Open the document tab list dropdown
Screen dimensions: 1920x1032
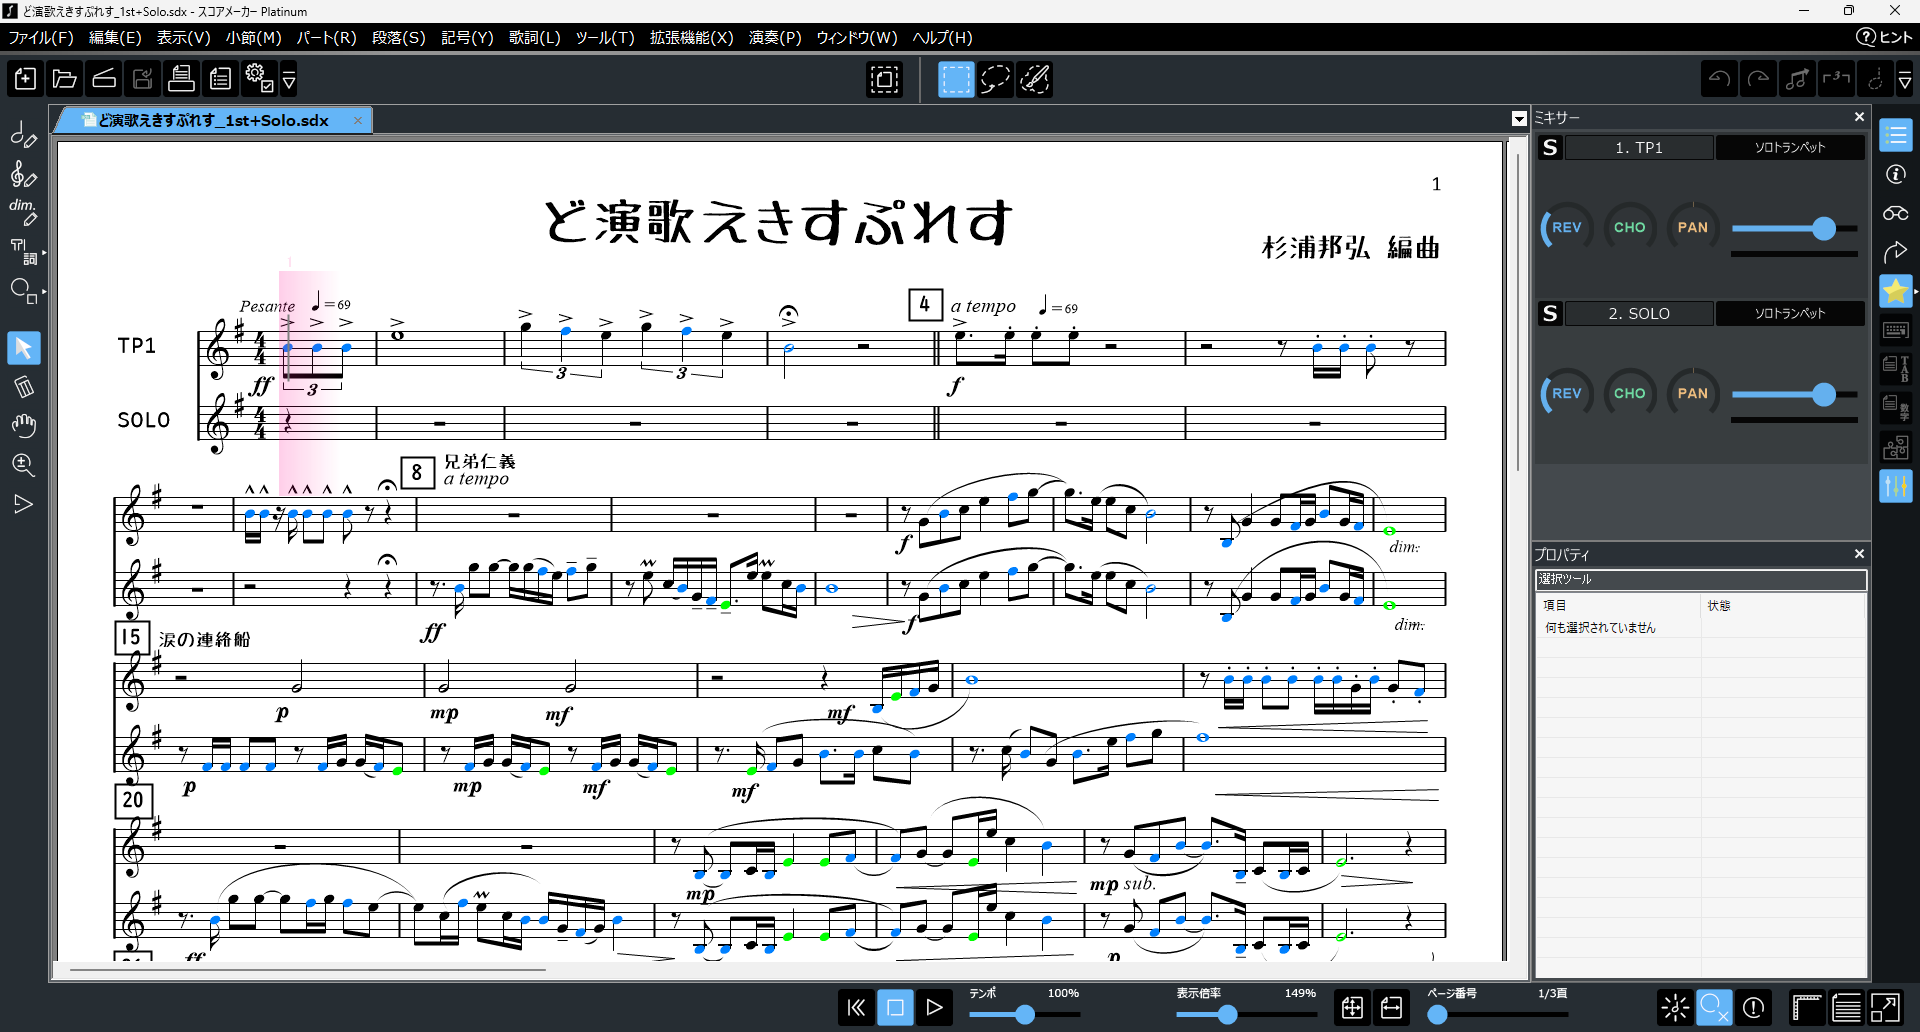point(1519,119)
